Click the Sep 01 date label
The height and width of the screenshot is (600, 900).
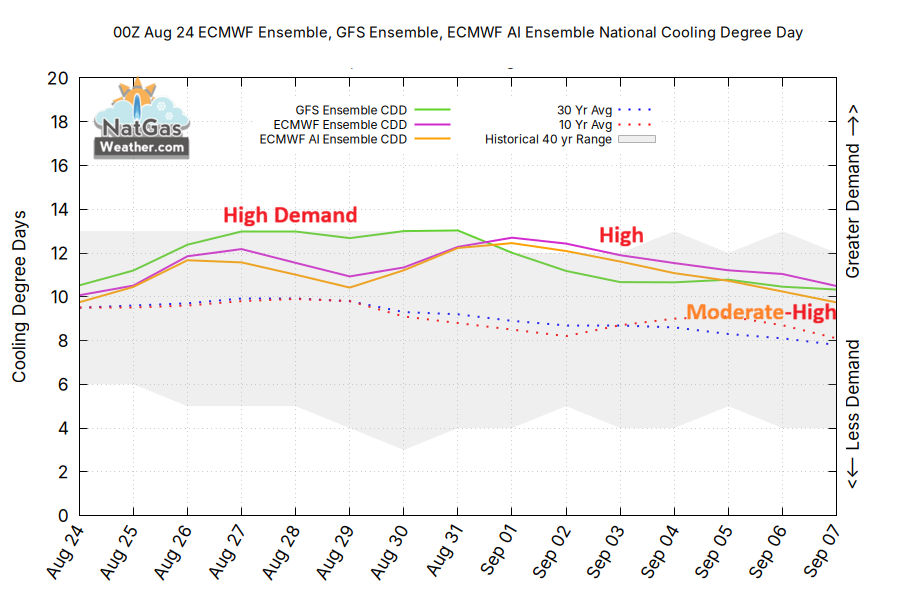(x=498, y=551)
